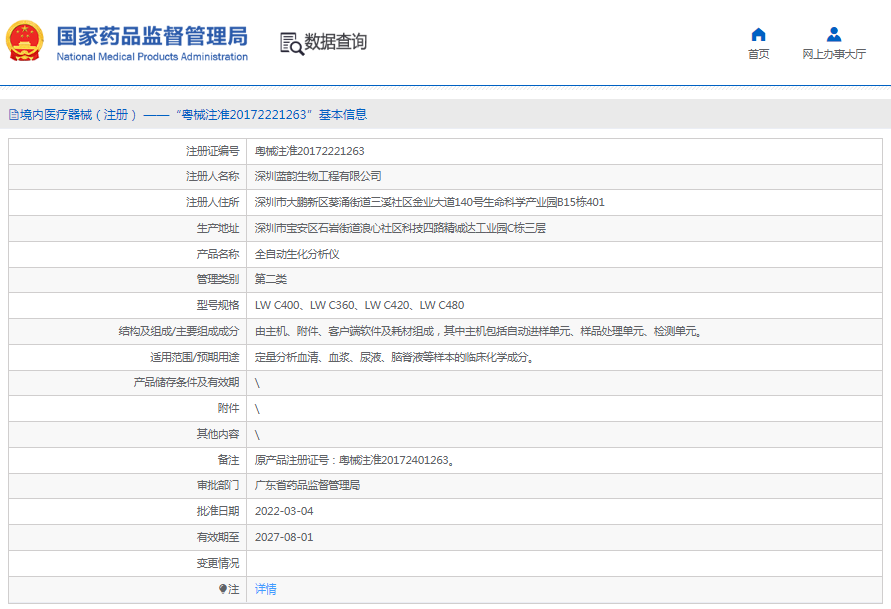The height and width of the screenshot is (609, 891).
Task: Click 数据查询 heading text
Action: pyautogui.click(x=336, y=41)
